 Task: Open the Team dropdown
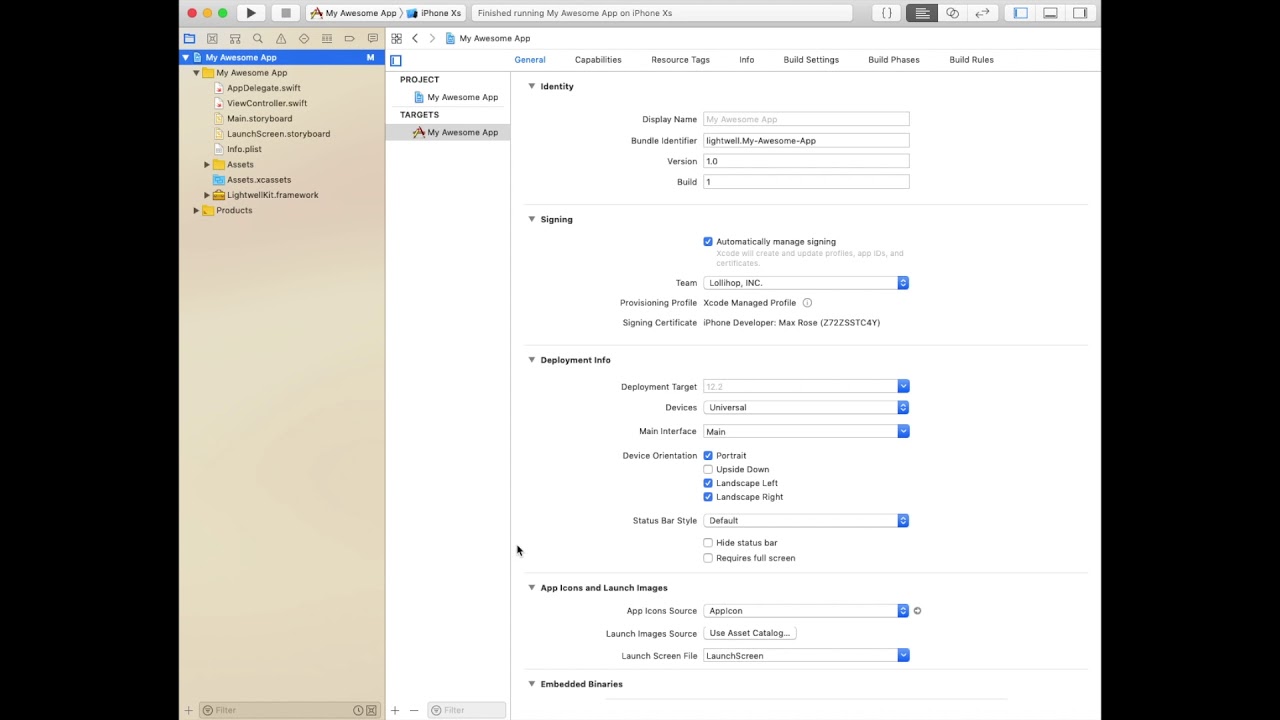(x=806, y=283)
